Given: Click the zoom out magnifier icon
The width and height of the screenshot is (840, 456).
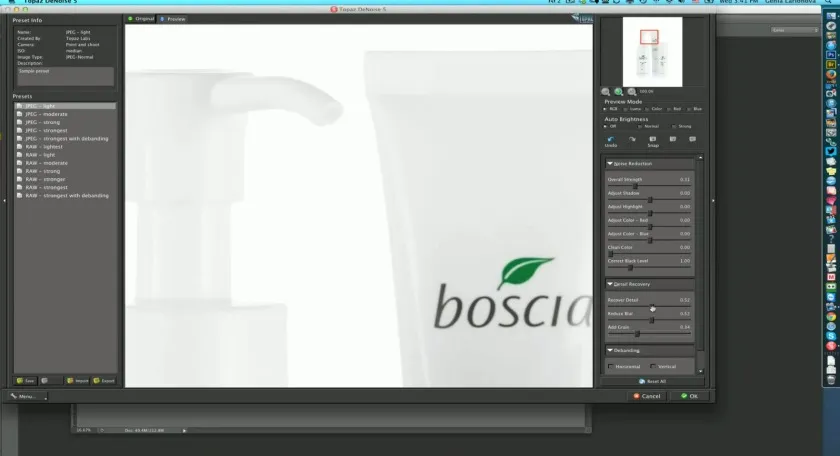Looking at the screenshot, I should point(606,91).
